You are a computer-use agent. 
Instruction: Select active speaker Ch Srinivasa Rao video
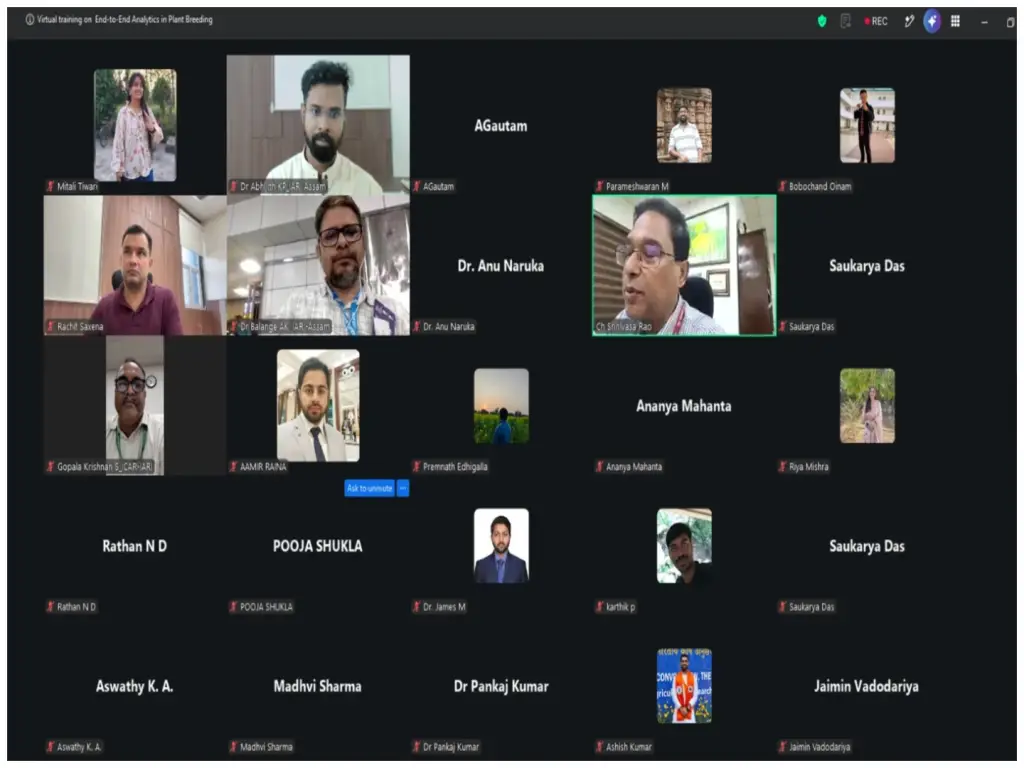tap(684, 265)
